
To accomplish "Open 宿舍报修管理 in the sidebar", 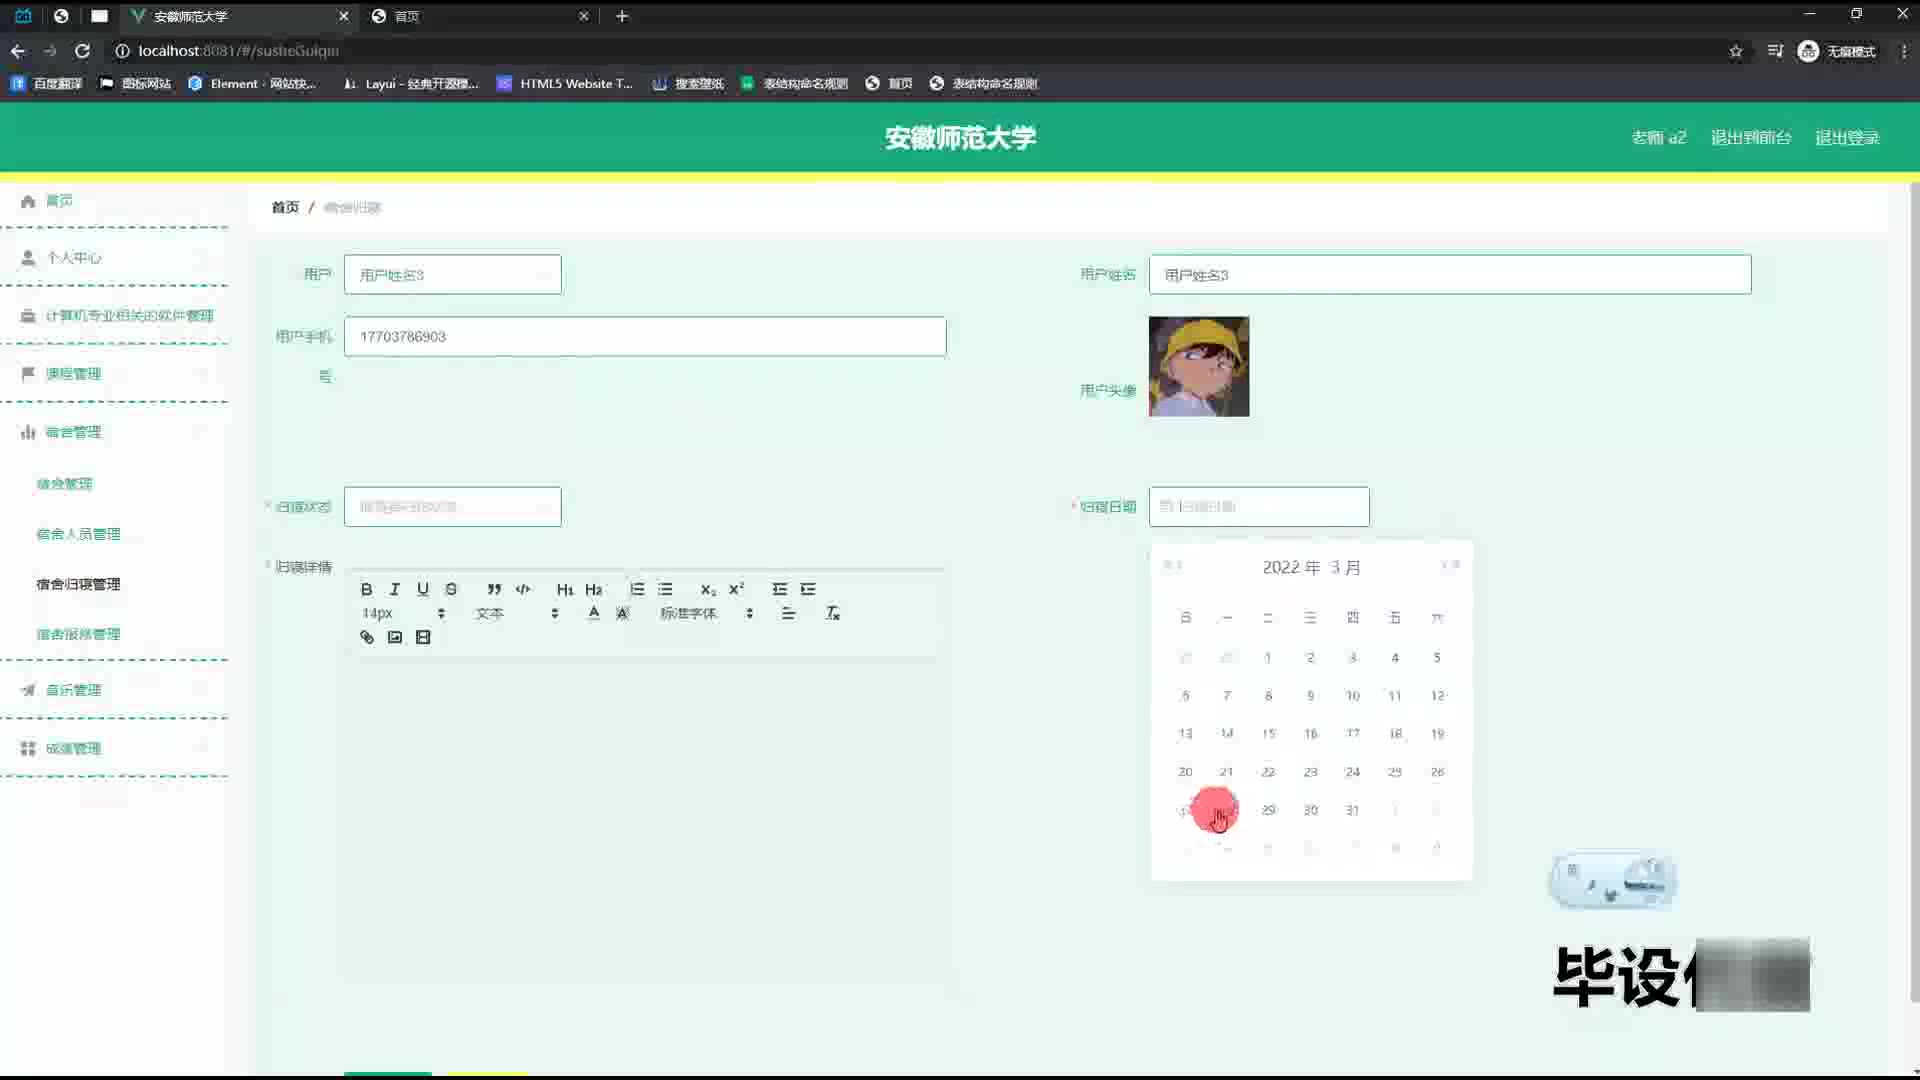I will pyautogui.click(x=78, y=634).
